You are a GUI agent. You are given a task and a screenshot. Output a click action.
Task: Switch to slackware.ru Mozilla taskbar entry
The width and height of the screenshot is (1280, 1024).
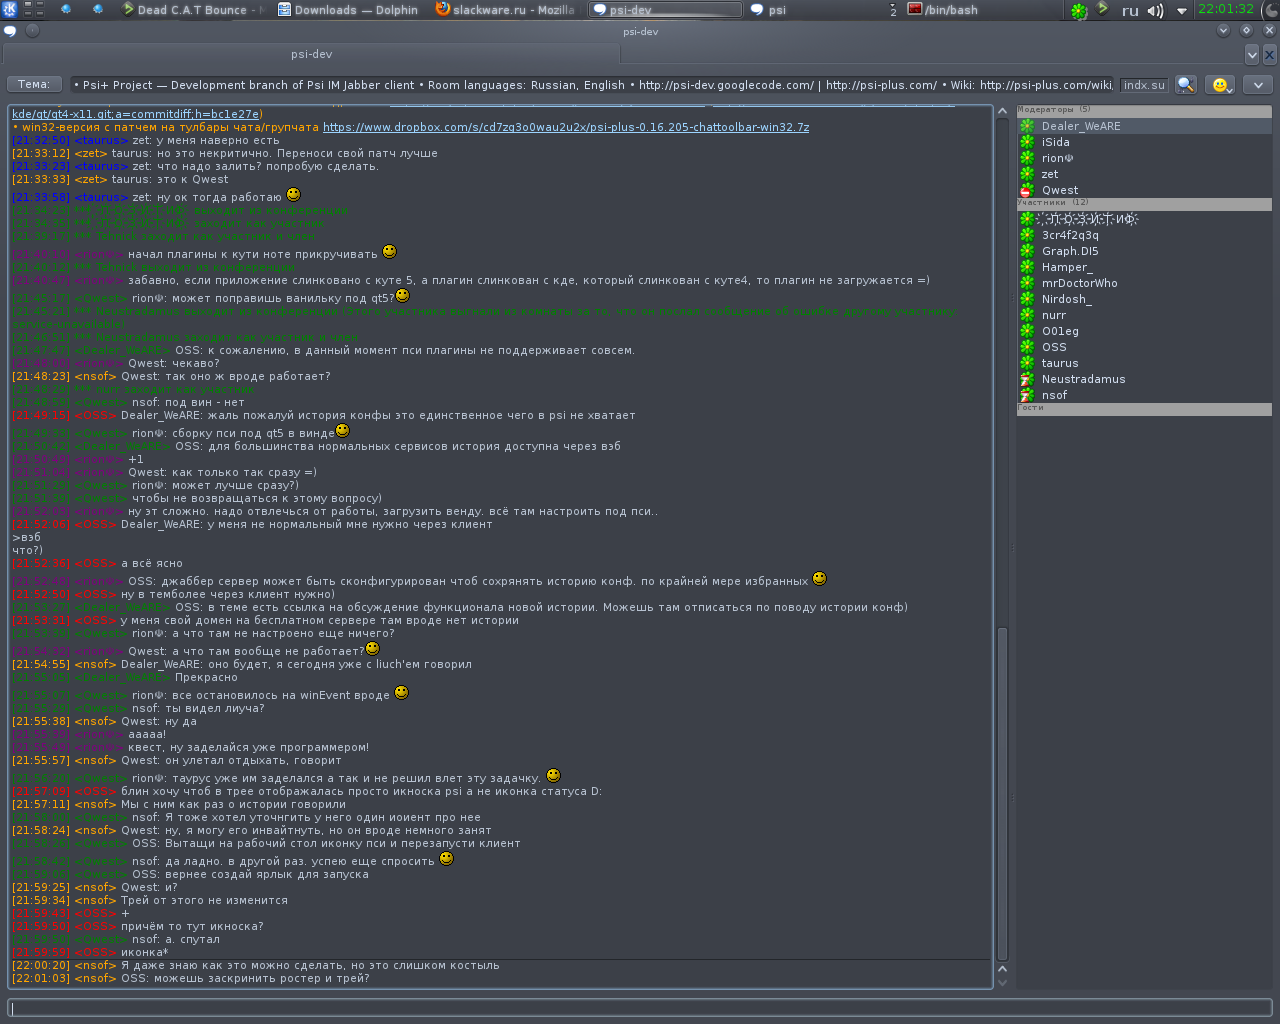point(506,10)
